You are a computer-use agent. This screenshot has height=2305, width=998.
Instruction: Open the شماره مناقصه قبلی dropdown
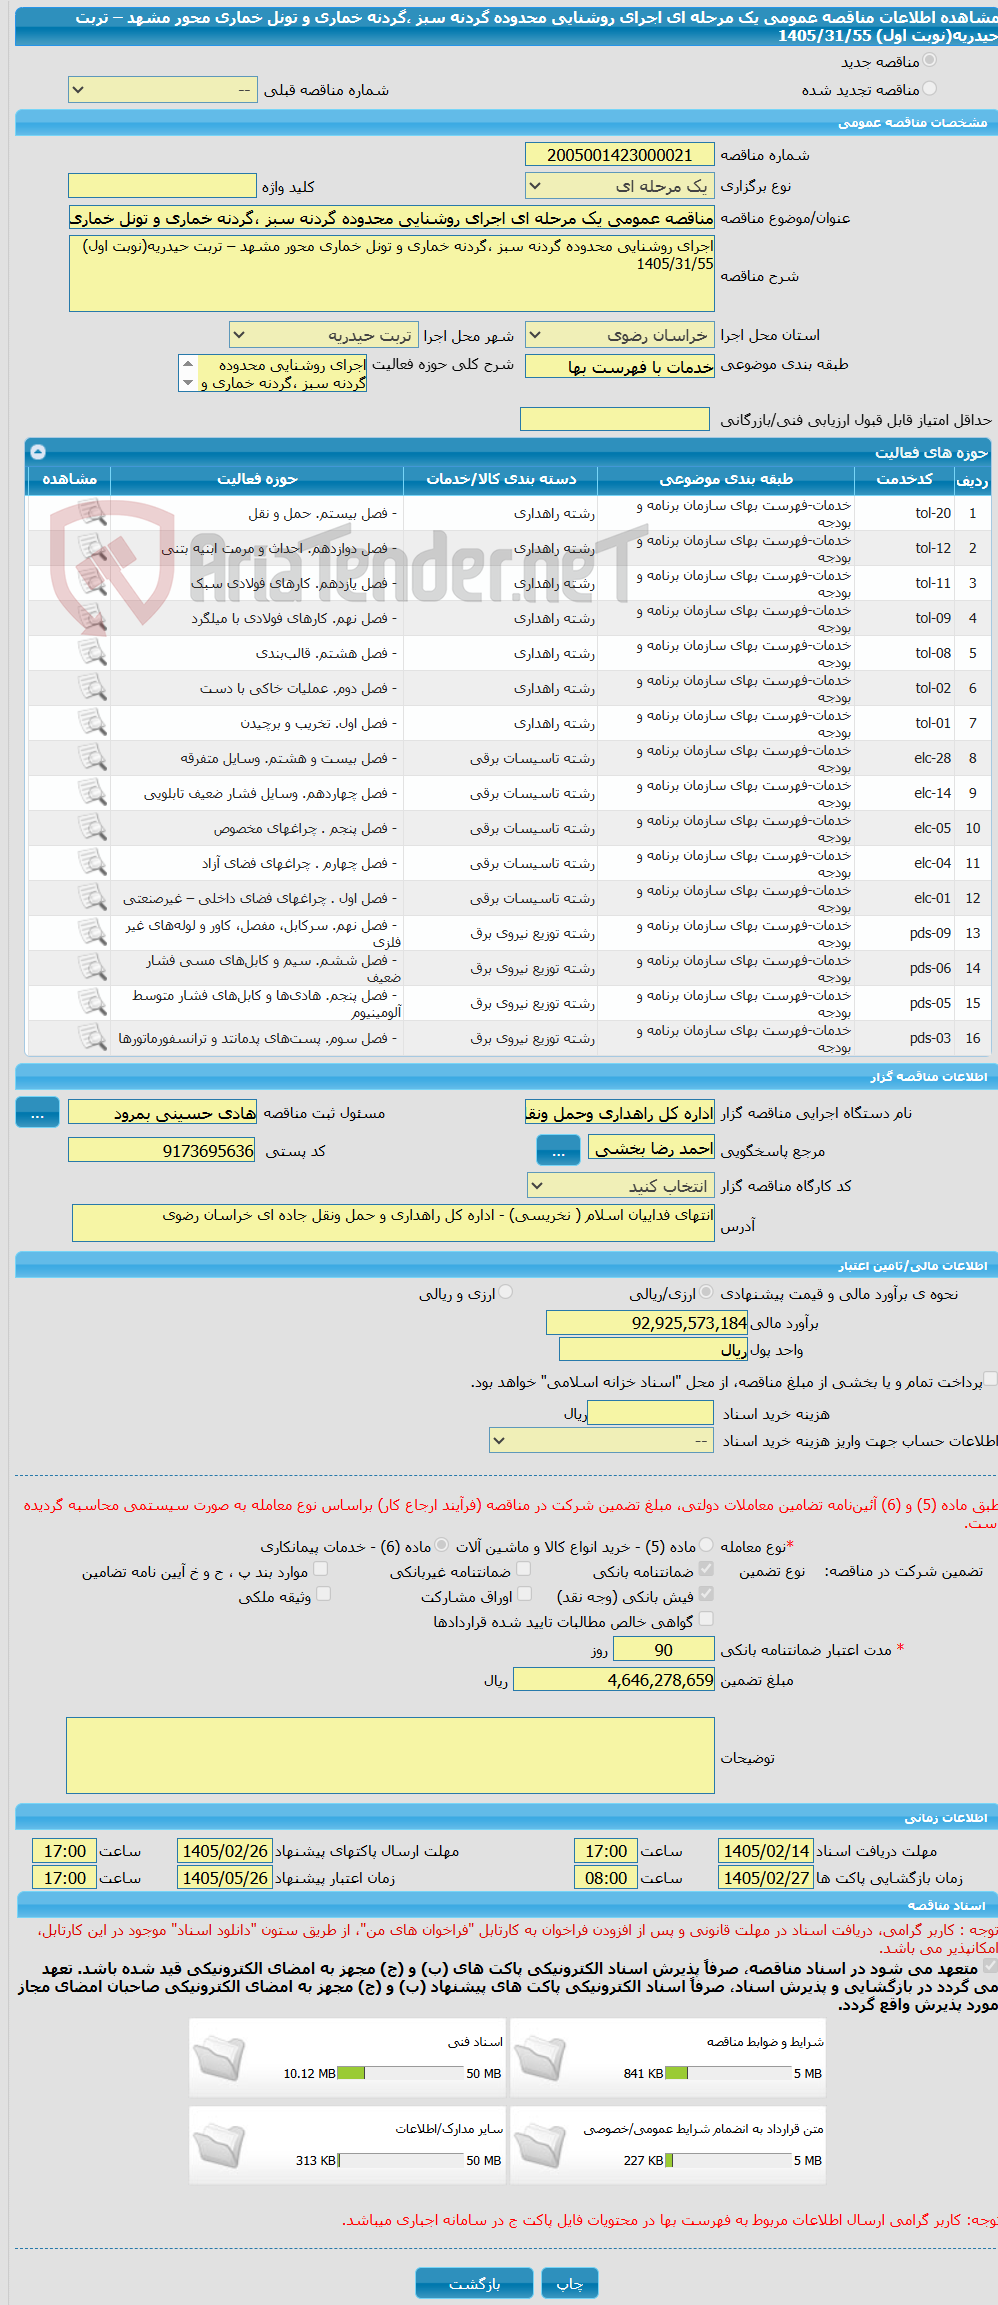pyautogui.click(x=163, y=90)
